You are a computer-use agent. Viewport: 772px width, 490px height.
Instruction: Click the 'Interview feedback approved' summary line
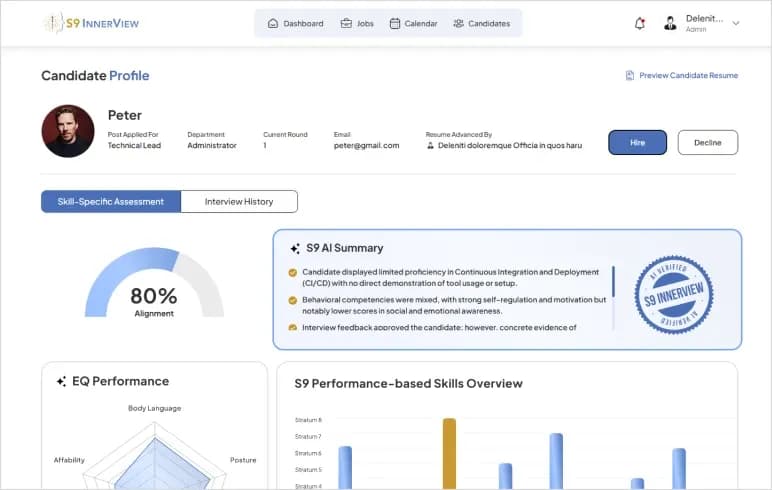tap(439, 327)
